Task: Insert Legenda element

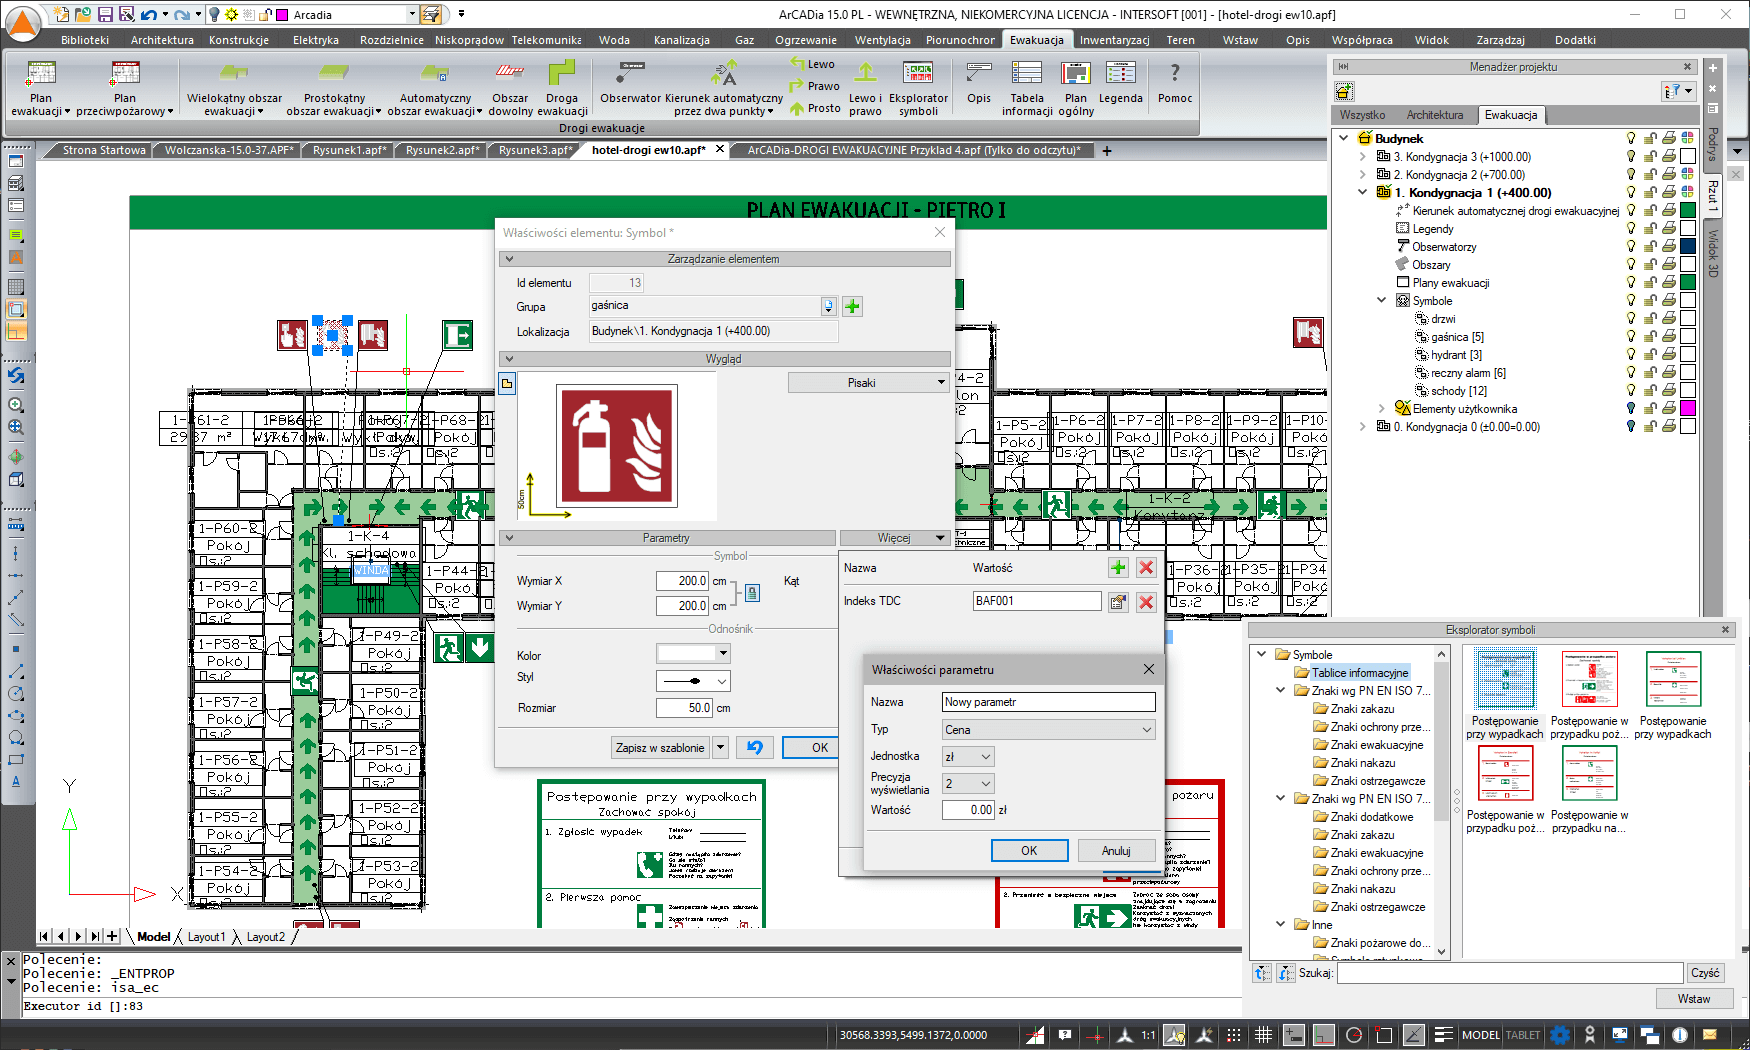Action: coord(1120,82)
